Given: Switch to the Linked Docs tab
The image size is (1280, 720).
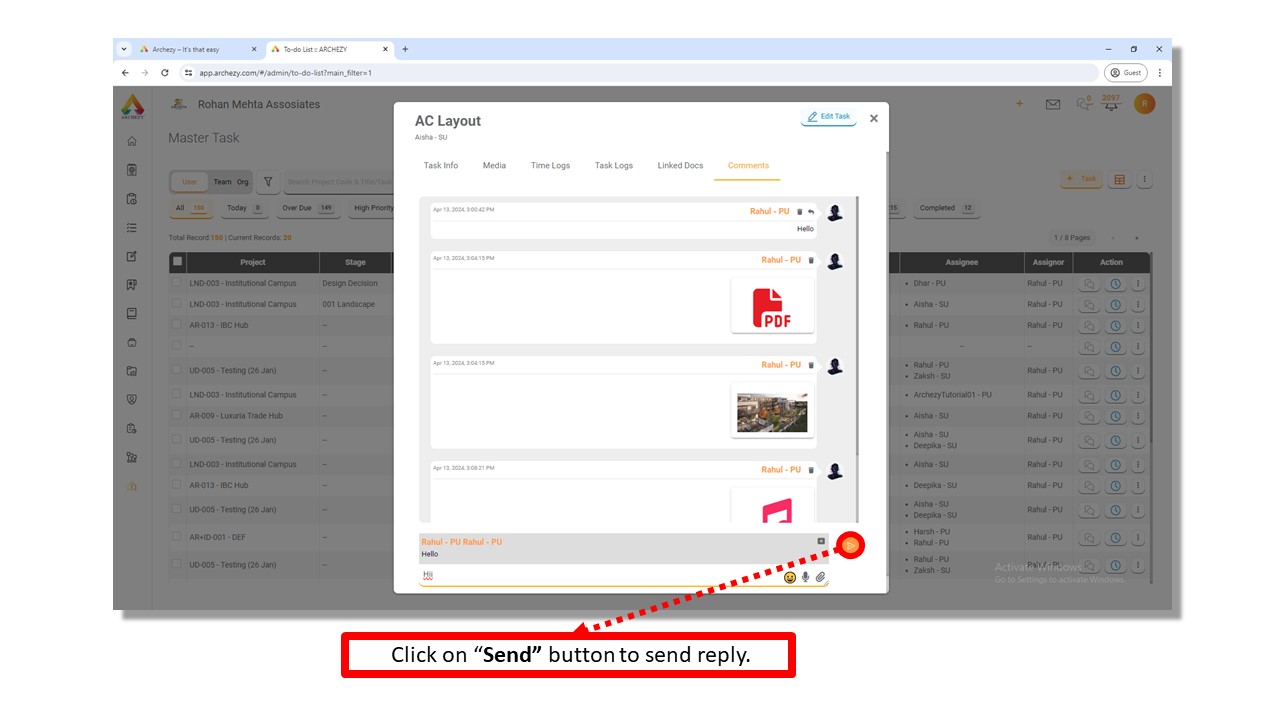Looking at the screenshot, I should point(680,166).
